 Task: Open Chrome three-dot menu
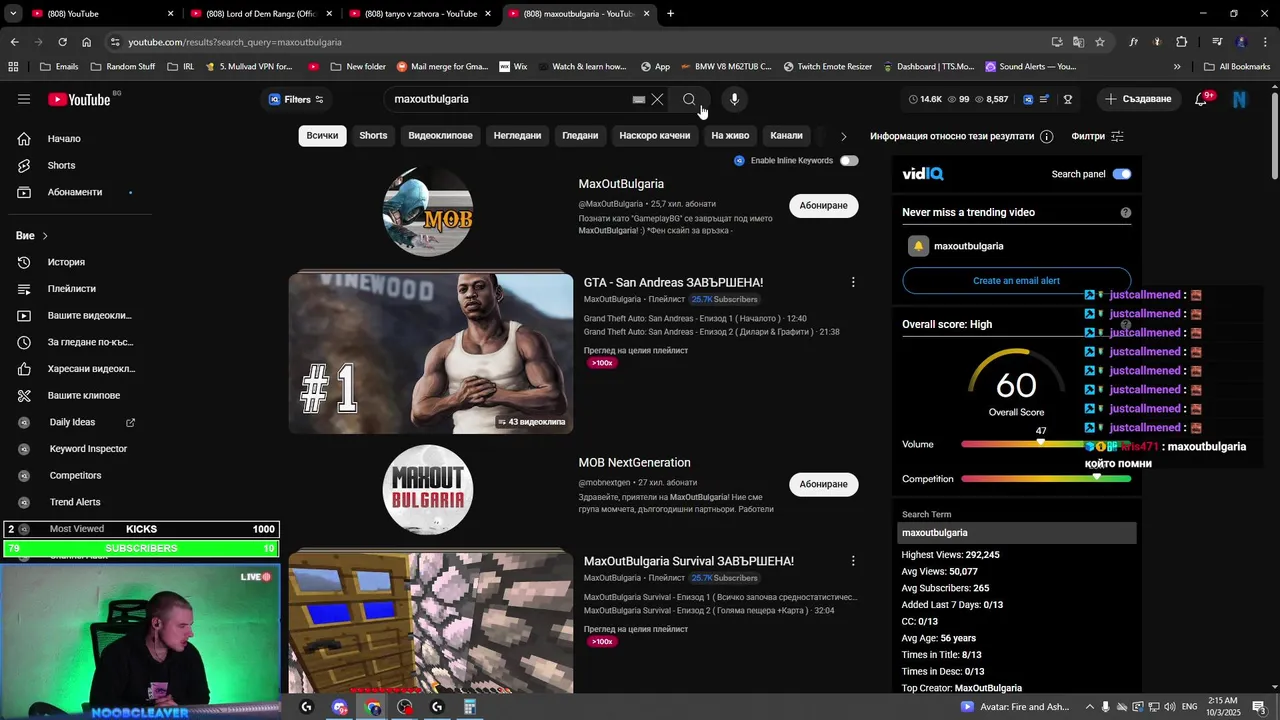[x=1265, y=42]
